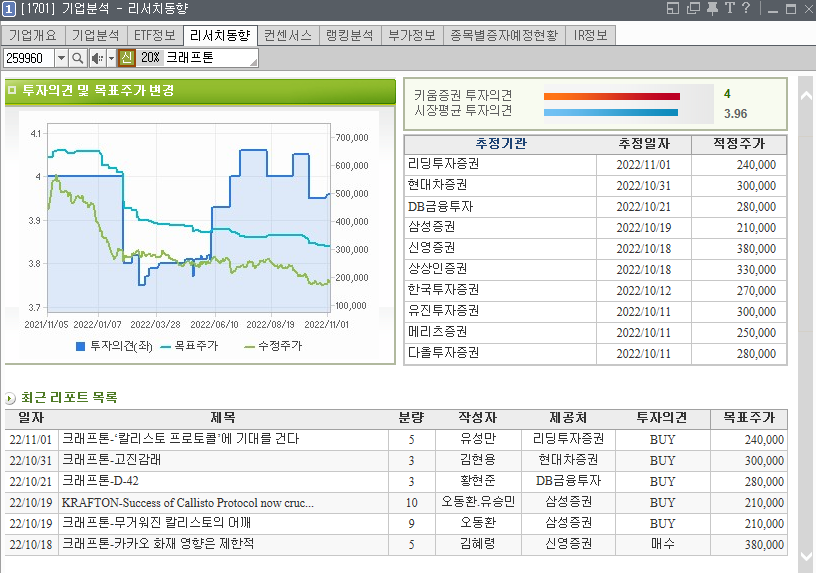Screen dimensions: 816x573
Task: Click the stock search magnifier icon
Action: 78,58
